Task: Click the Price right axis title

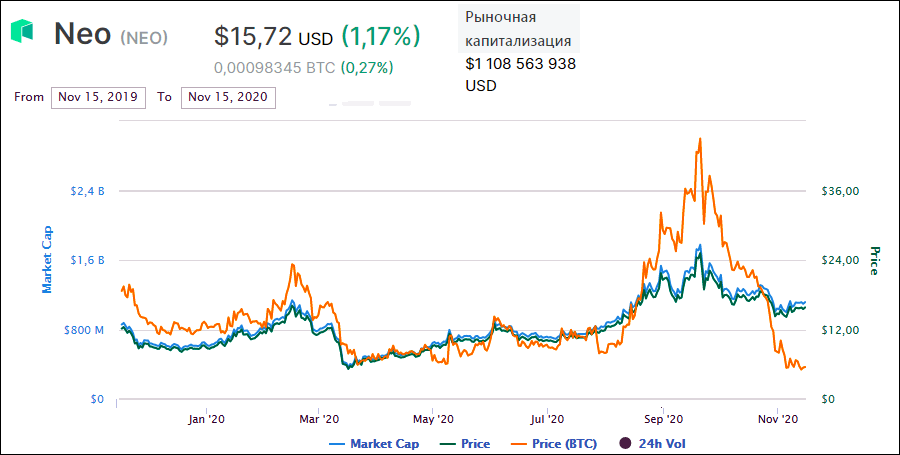Action: pyautogui.click(x=874, y=260)
